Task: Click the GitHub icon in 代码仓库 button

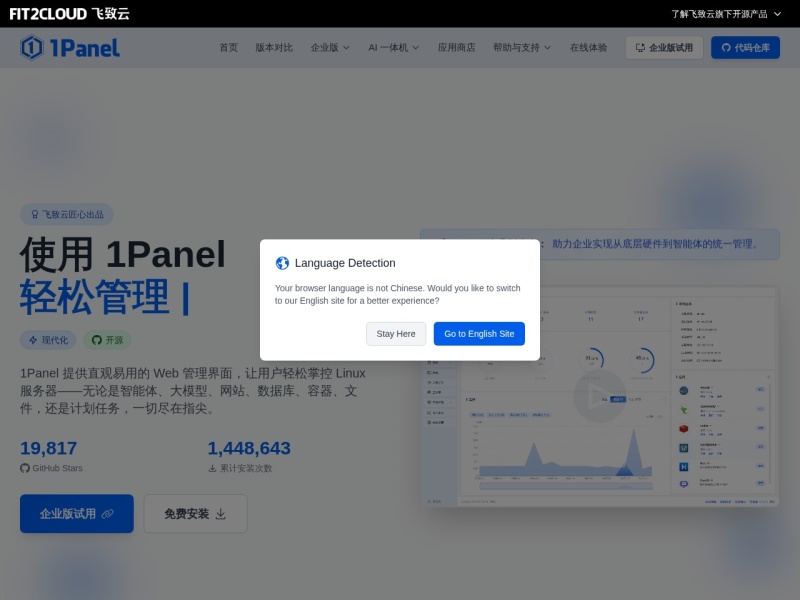Action: 726,47
